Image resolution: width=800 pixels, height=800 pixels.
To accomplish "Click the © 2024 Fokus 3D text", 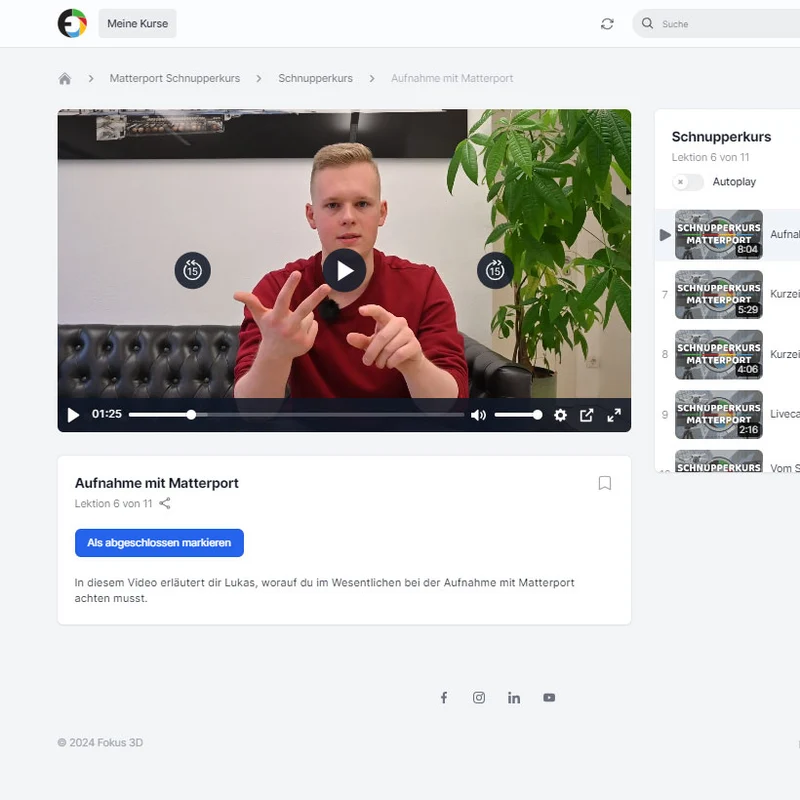I will [x=100, y=742].
